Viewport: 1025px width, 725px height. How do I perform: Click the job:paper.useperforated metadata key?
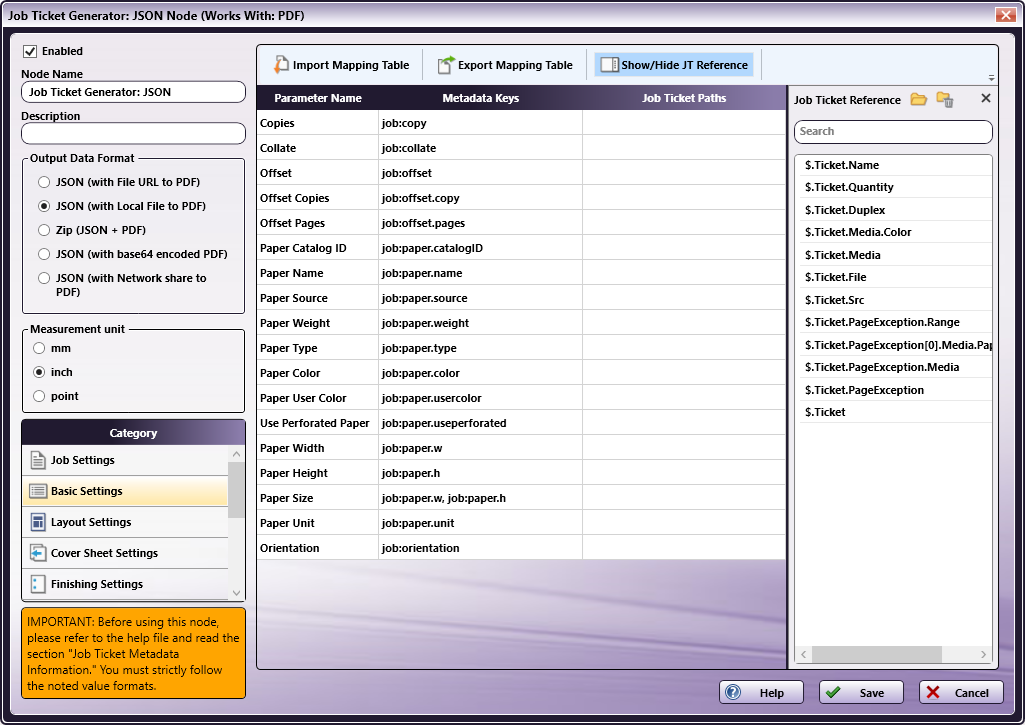click(x=480, y=423)
